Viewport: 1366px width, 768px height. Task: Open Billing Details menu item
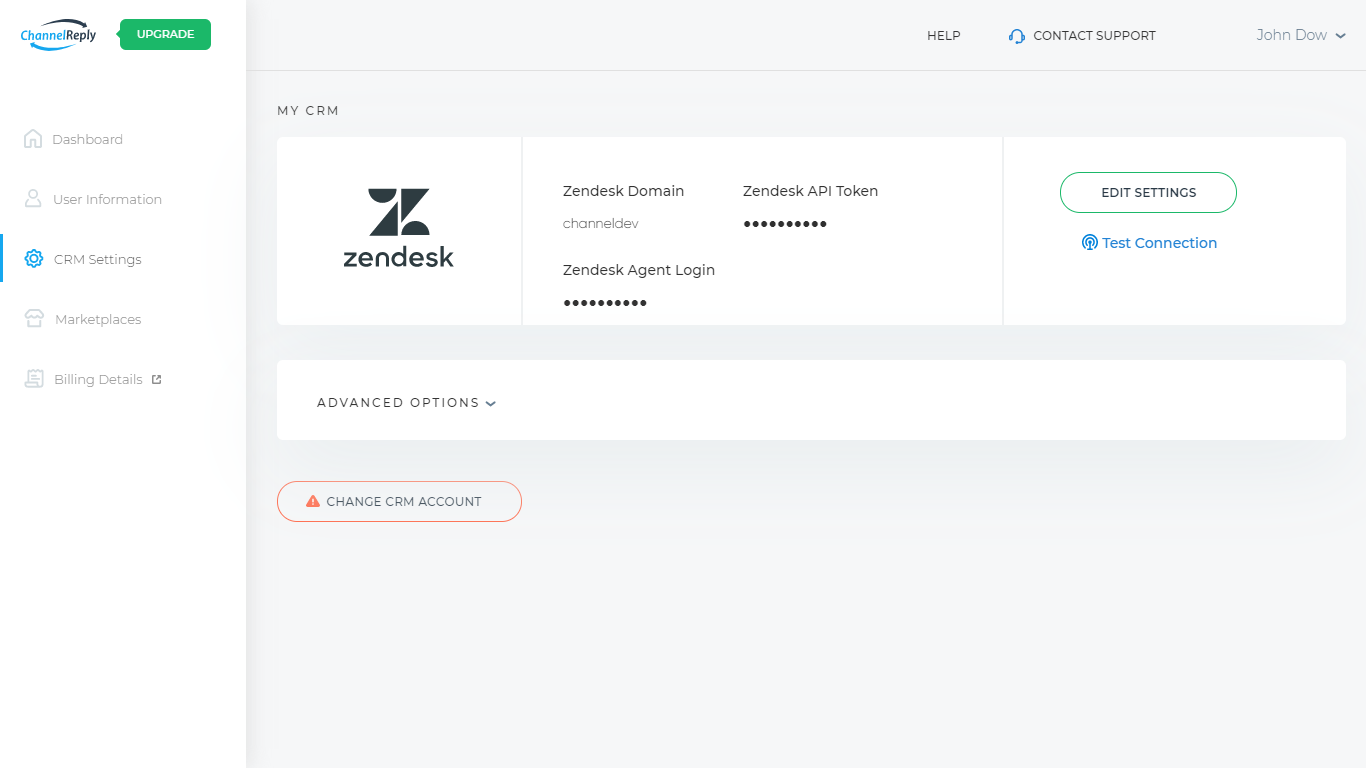(x=98, y=379)
